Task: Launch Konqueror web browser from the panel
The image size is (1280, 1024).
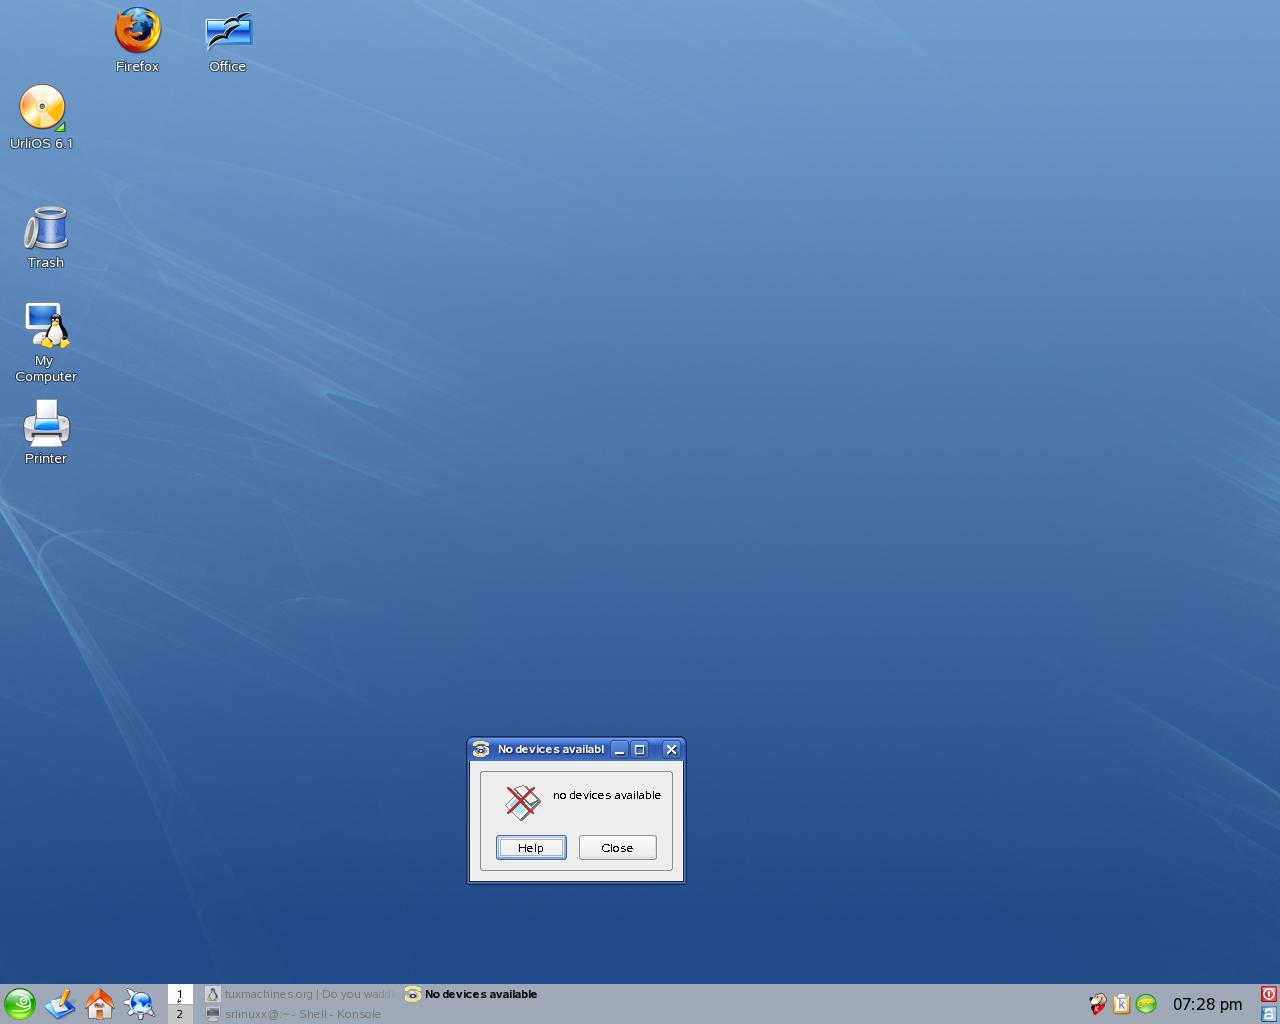Action: pos(140,1004)
